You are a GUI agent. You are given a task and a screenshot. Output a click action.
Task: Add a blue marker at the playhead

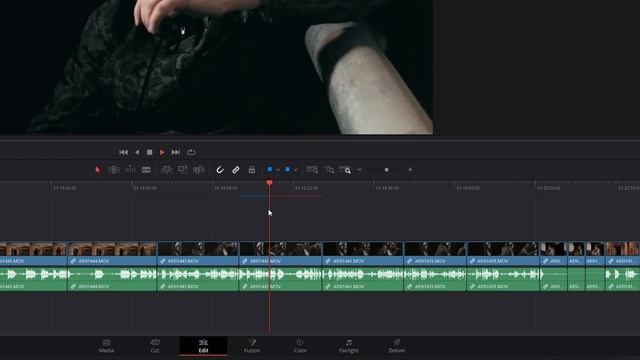(287, 169)
